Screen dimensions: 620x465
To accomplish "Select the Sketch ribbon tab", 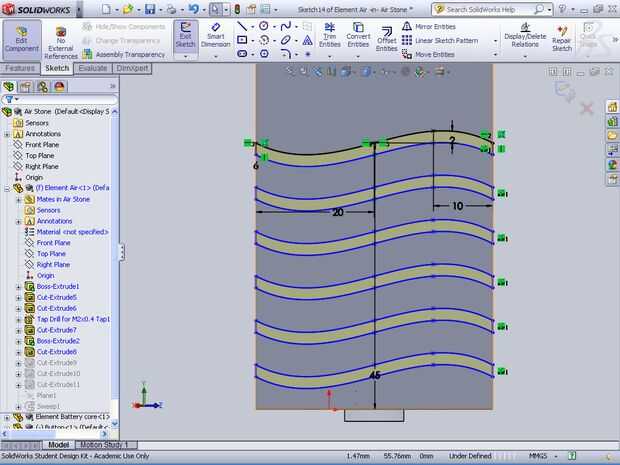I will pyautogui.click(x=57, y=68).
